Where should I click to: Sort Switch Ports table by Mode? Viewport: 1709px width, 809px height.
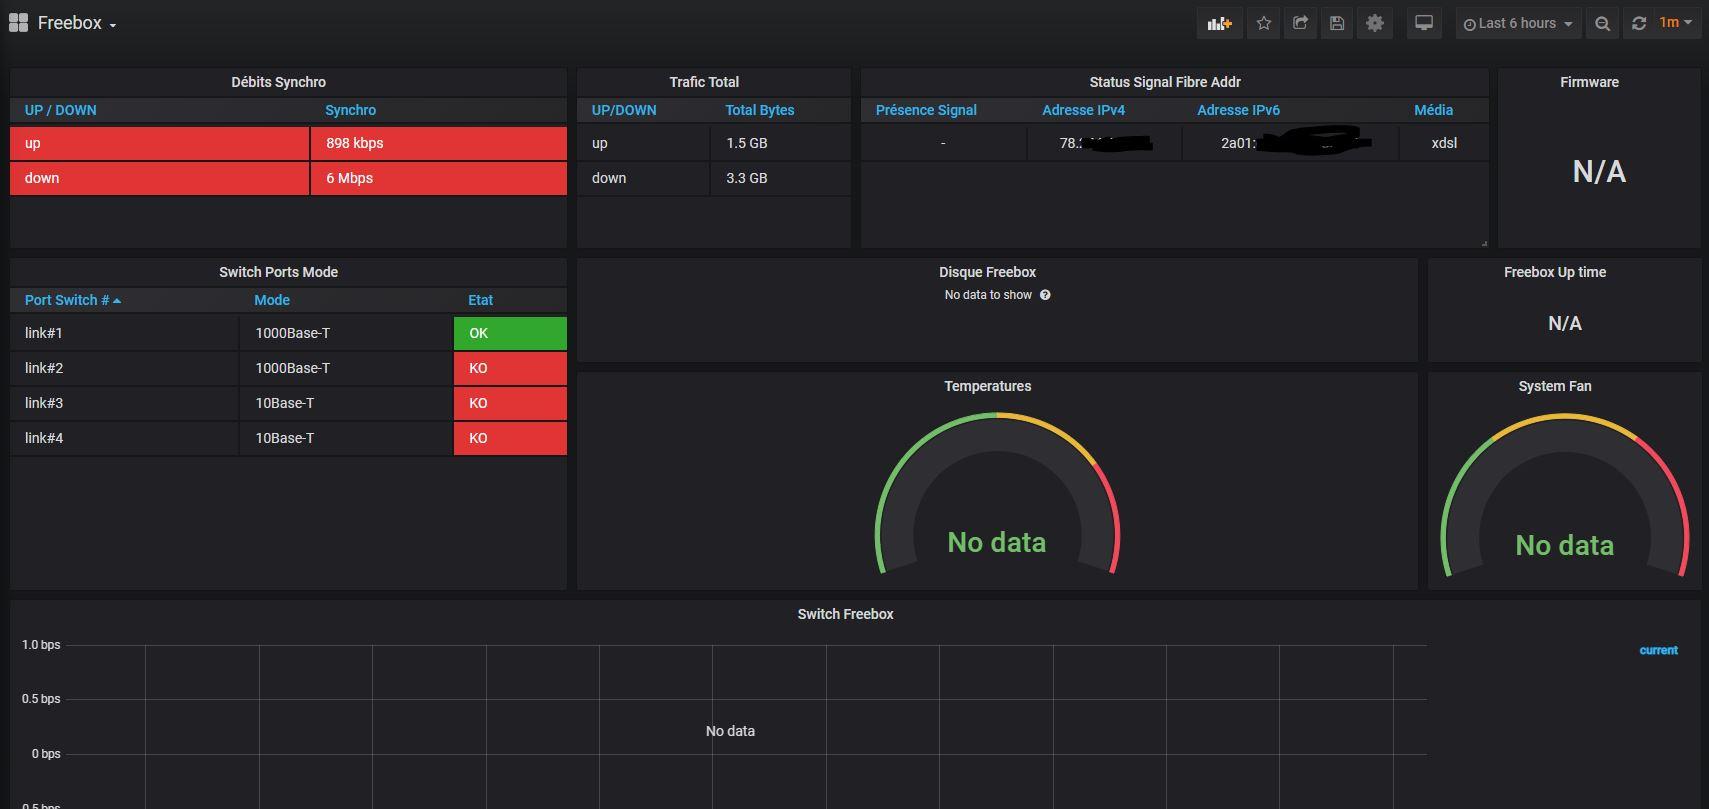[272, 300]
